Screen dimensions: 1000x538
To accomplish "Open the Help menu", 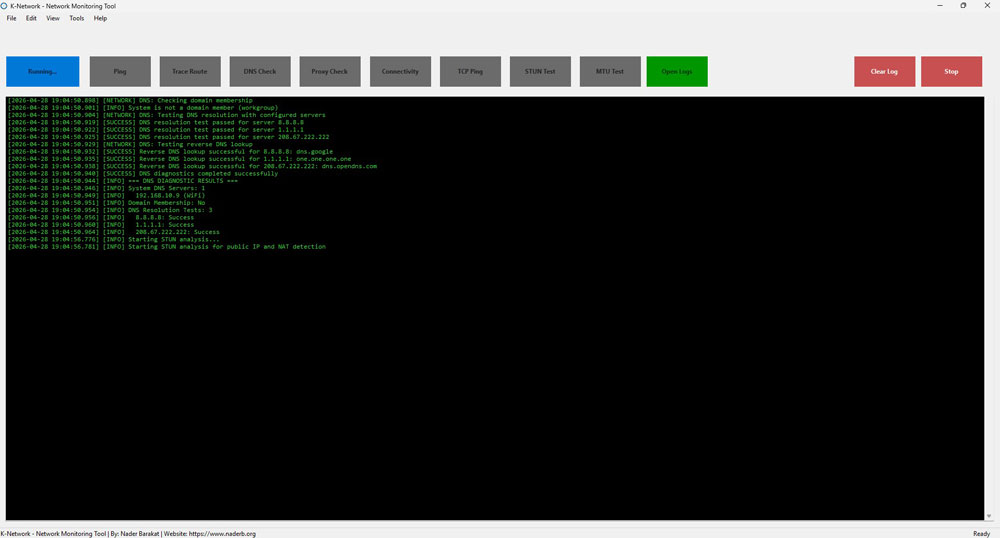I will tap(100, 18).
